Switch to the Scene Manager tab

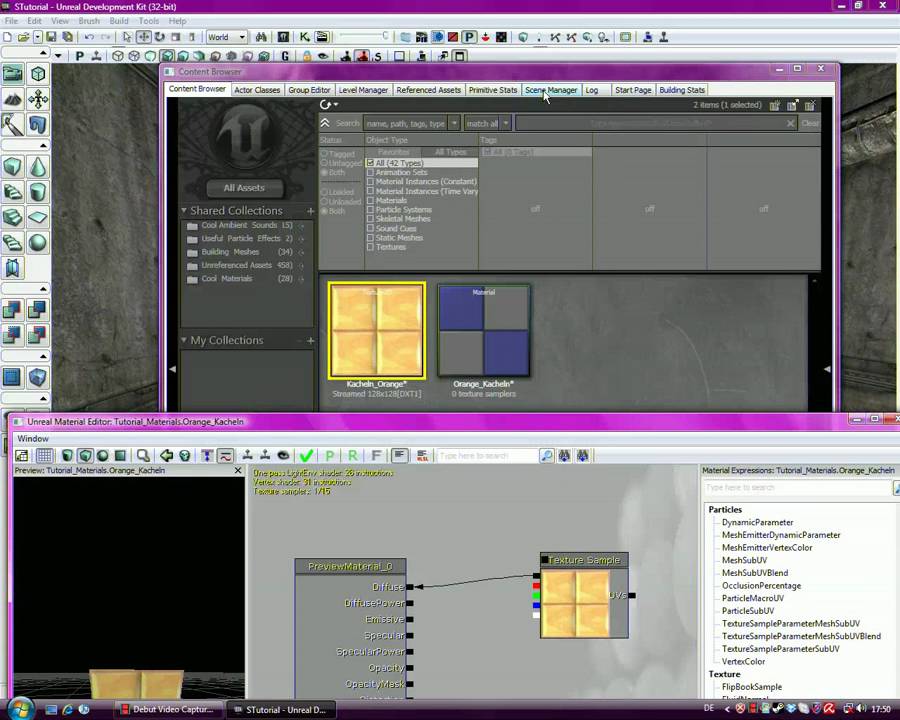[x=551, y=90]
